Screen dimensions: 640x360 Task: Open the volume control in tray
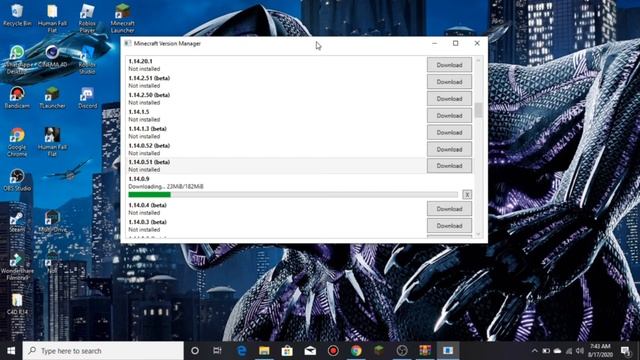580,351
